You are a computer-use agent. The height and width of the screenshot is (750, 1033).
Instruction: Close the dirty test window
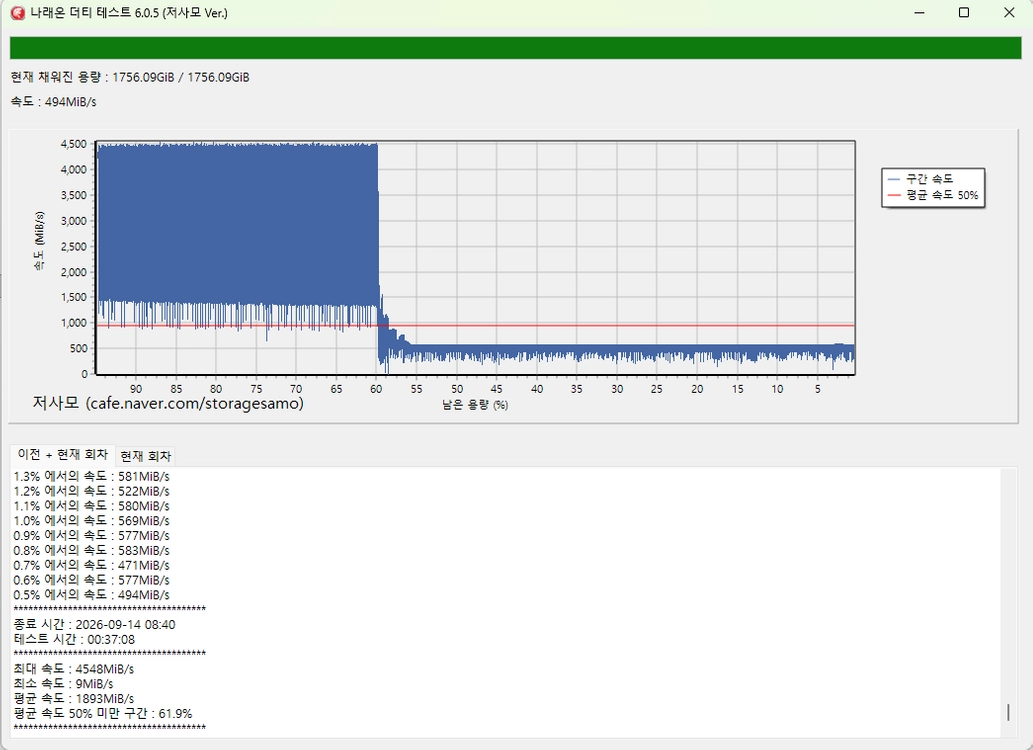click(x=1009, y=13)
